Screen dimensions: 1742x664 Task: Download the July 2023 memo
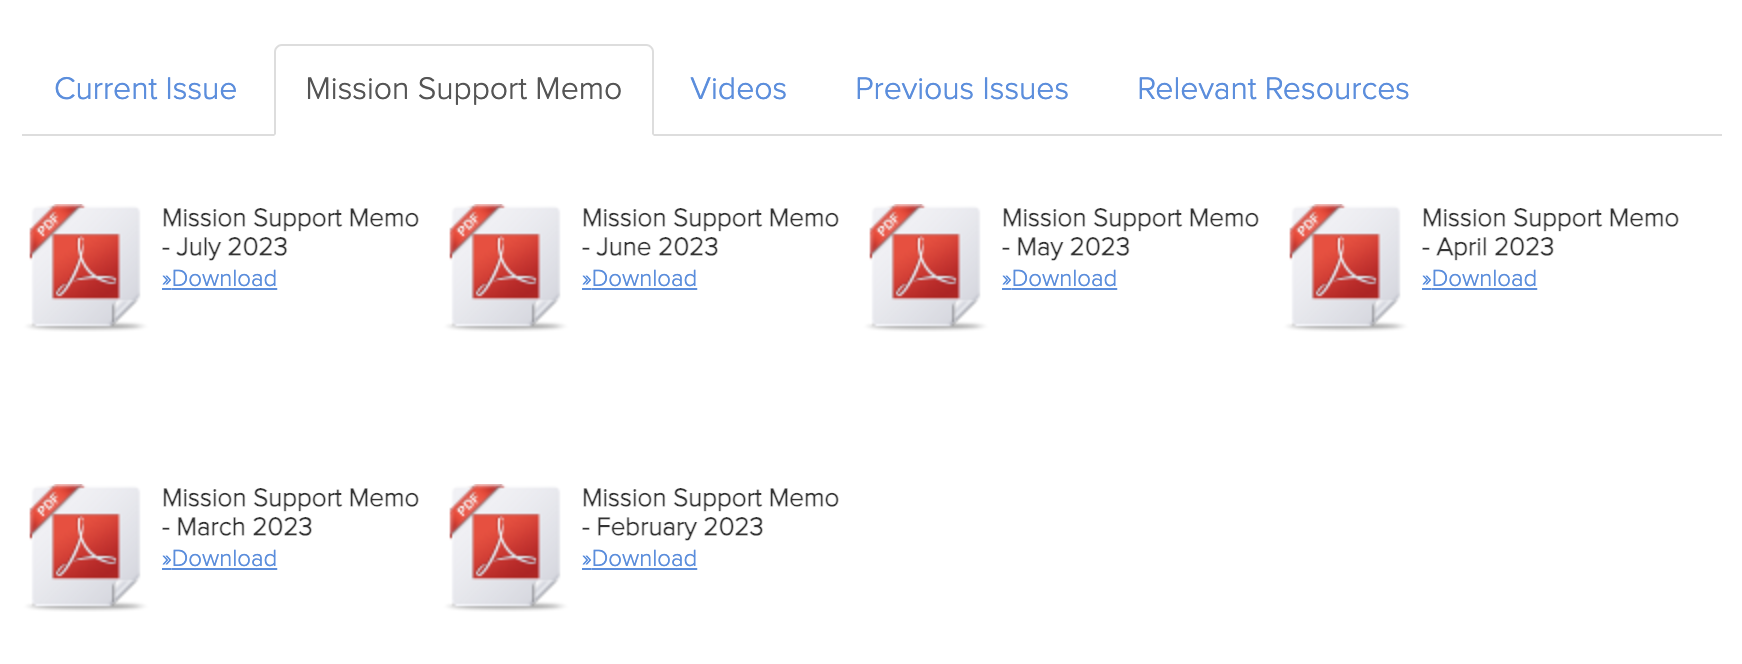pyautogui.click(x=220, y=279)
